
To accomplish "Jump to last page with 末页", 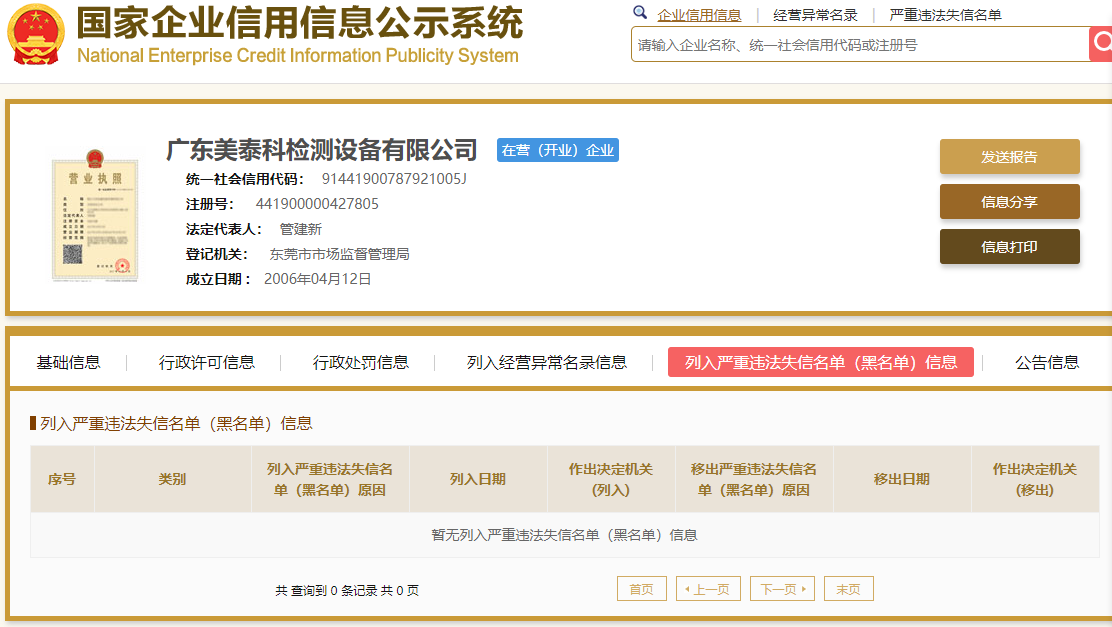I will click(848, 589).
